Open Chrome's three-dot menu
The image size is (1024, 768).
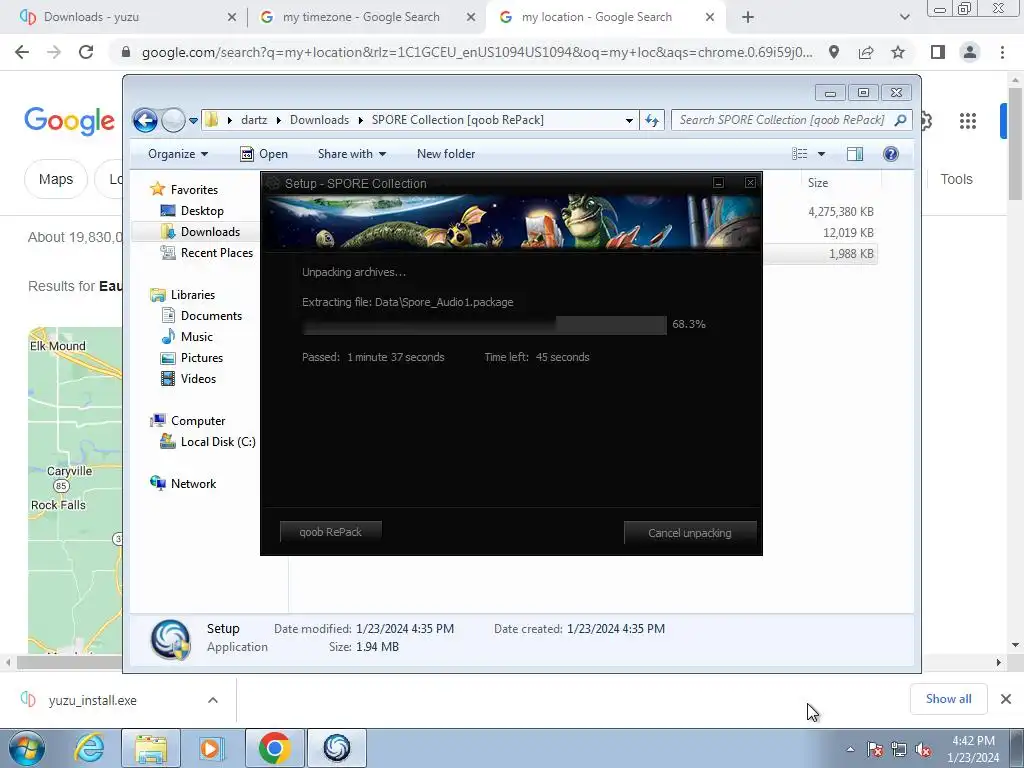(1002, 52)
